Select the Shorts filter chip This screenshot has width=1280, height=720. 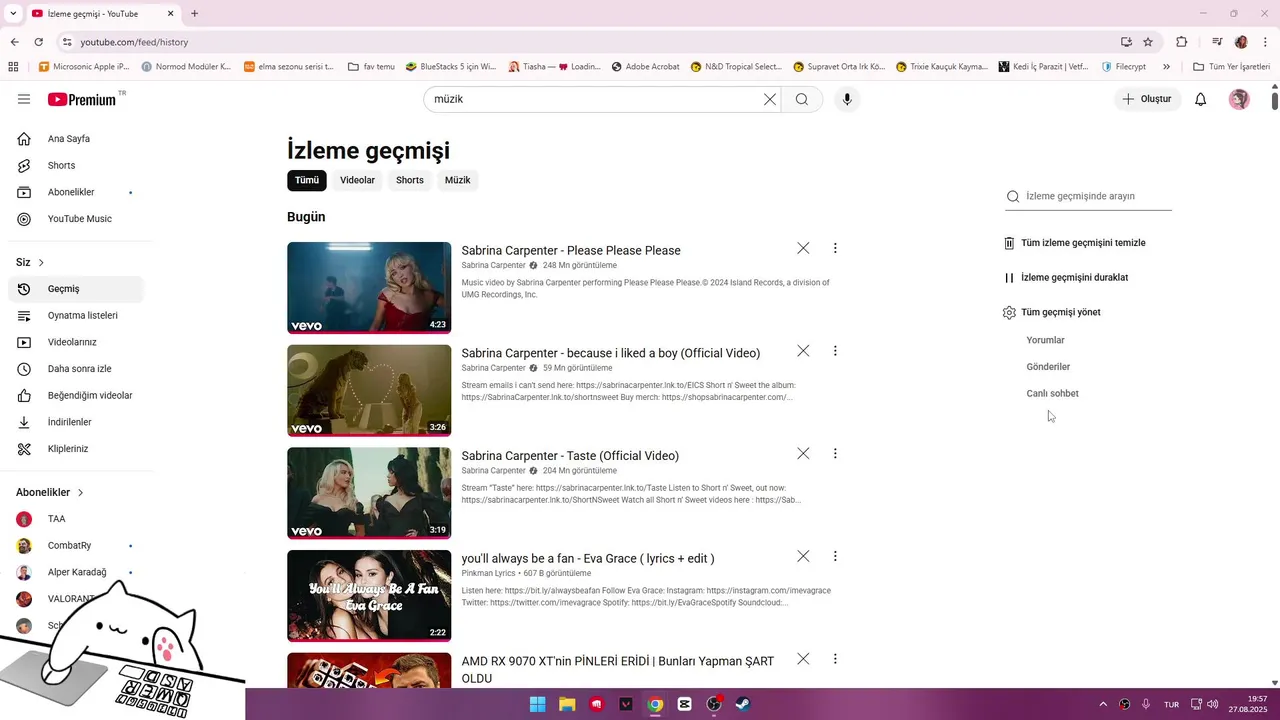tap(410, 180)
